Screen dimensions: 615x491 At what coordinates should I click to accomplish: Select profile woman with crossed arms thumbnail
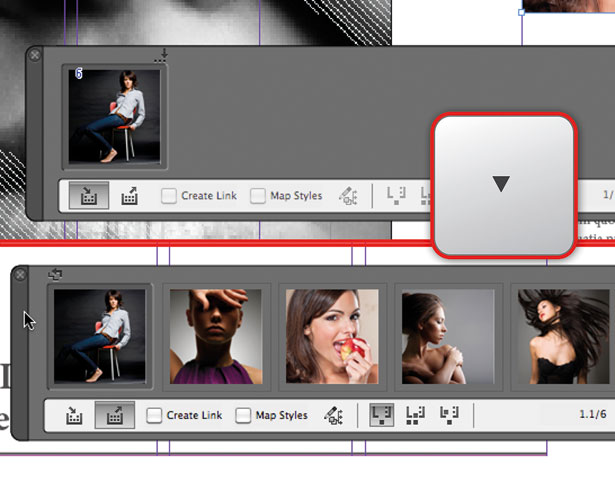448,336
